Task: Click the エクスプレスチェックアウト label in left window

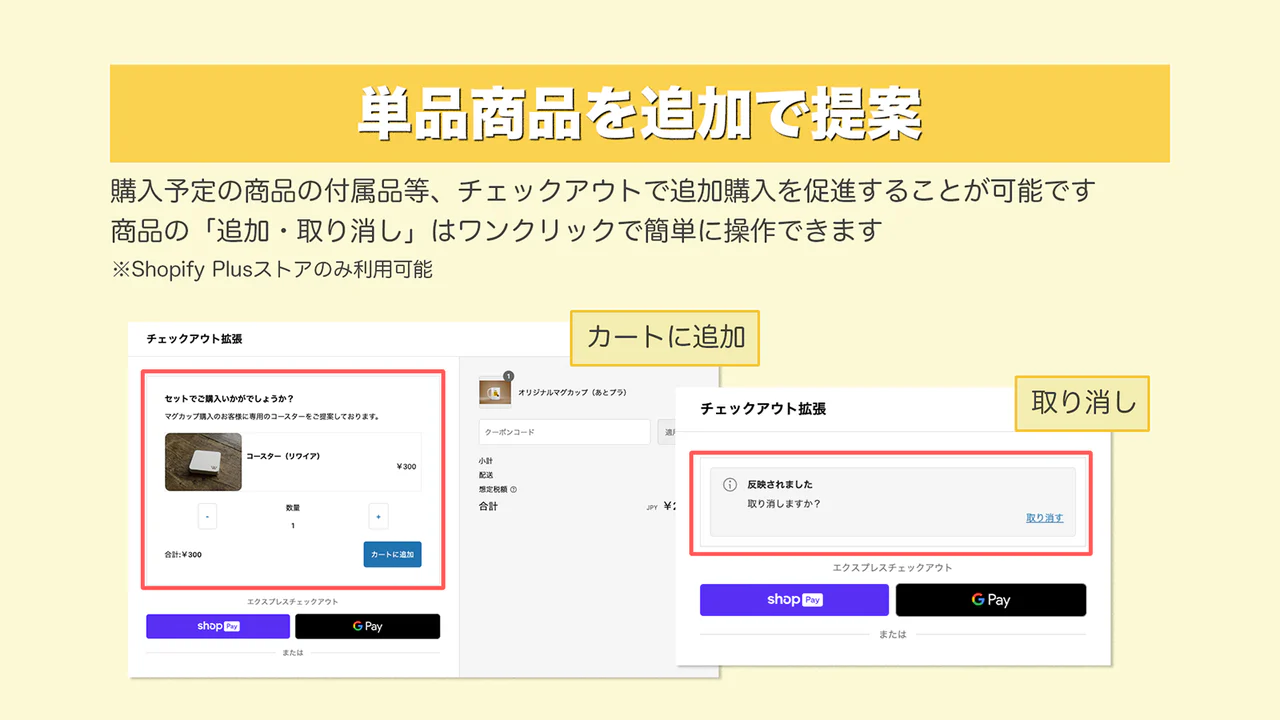Action: click(x=293, y=602)
